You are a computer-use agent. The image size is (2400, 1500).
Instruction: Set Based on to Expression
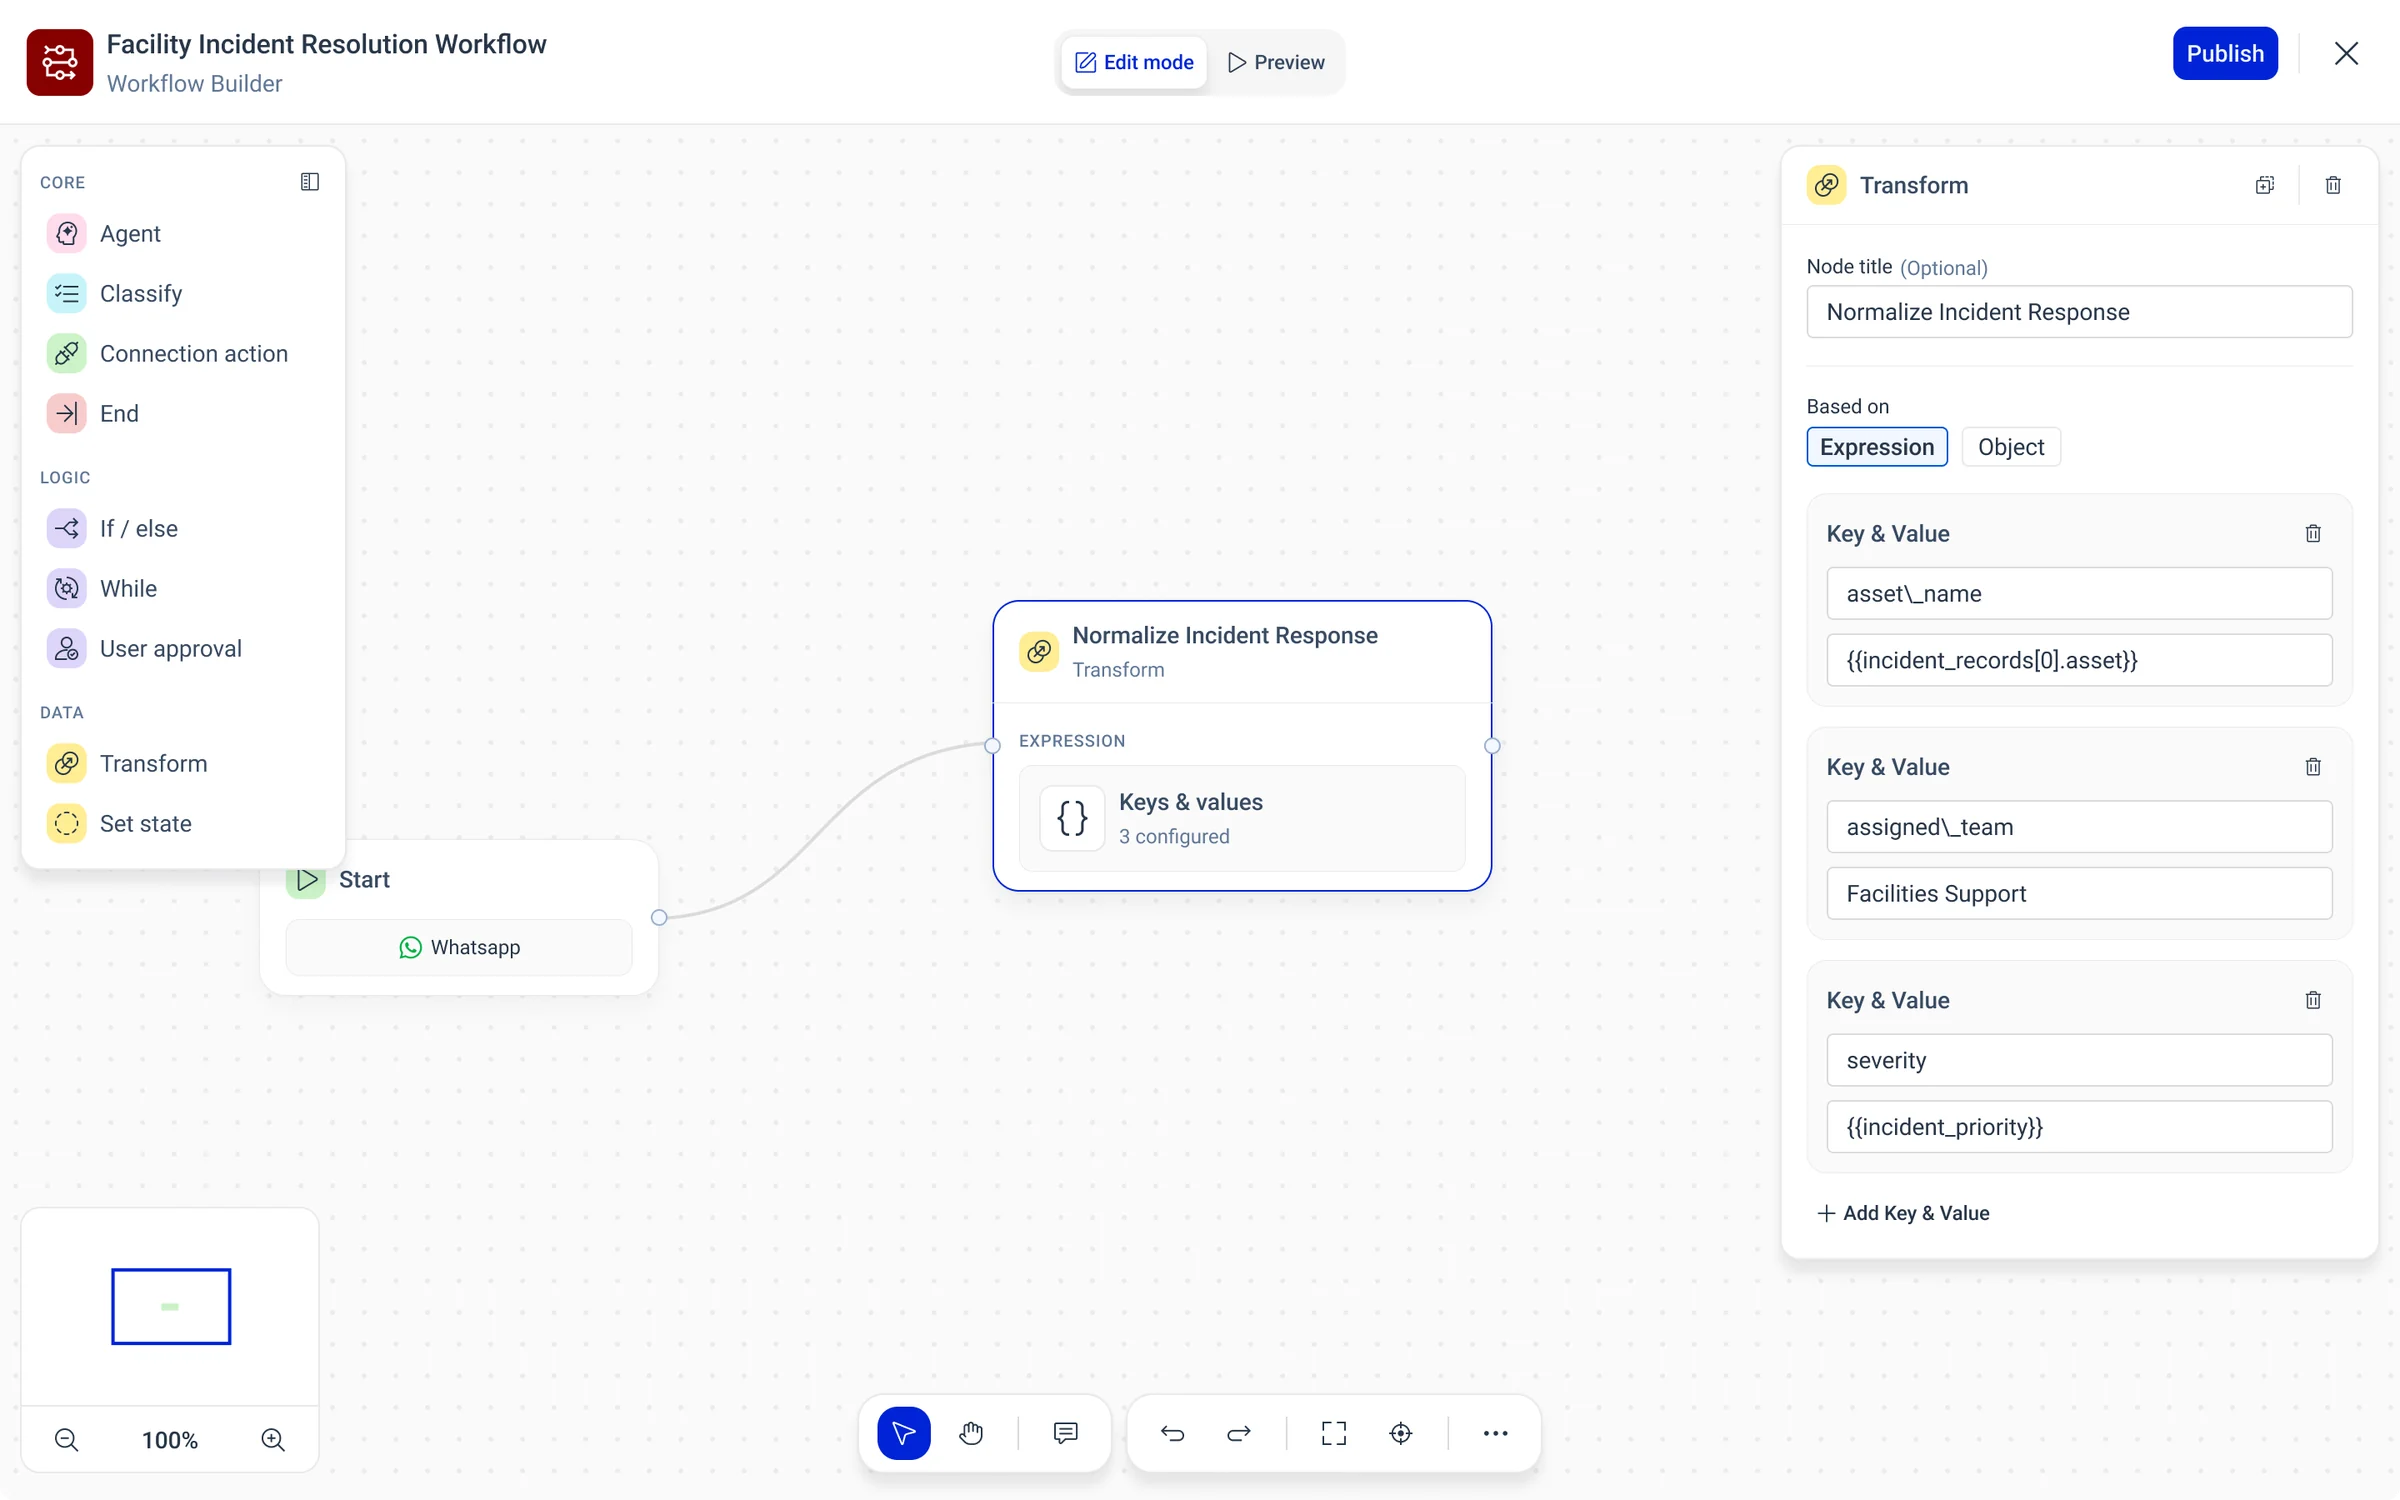(x=1877, y=447)
